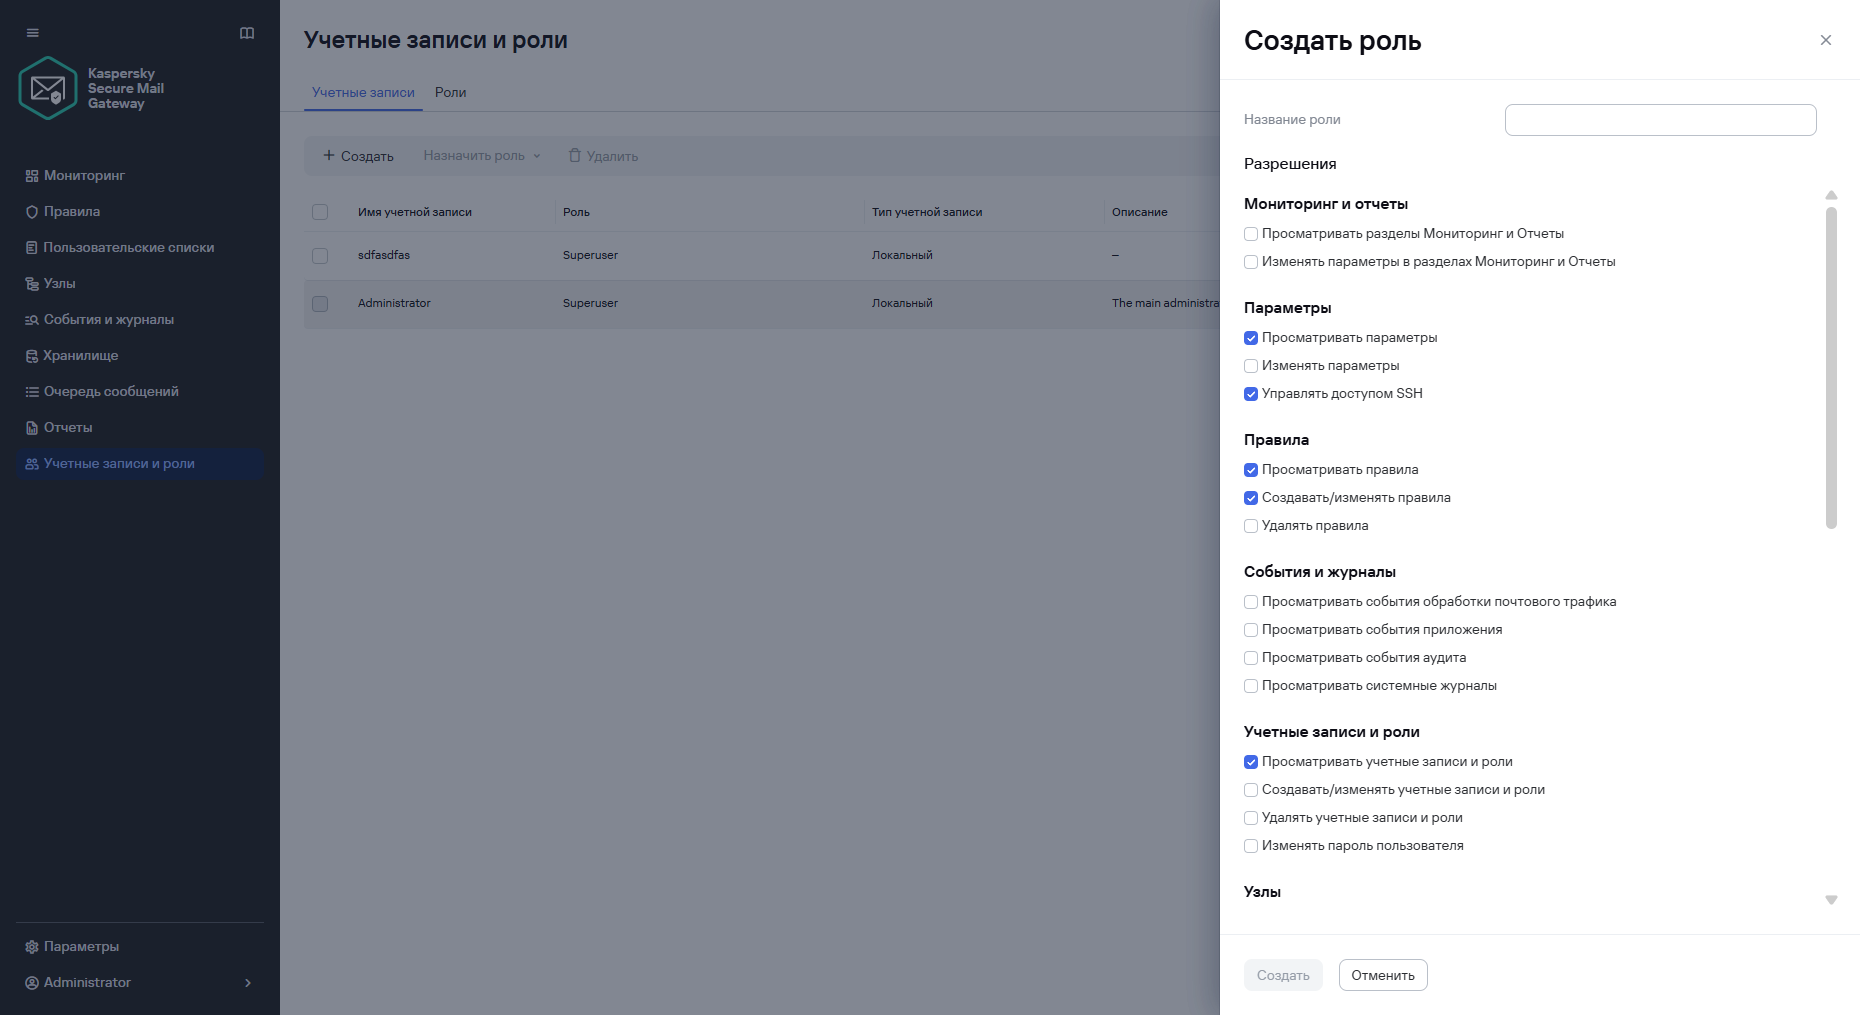Enable Изменять параметры checkbox
1860x1015 pixels.
pyautogui.click(x=1251, y=366)
